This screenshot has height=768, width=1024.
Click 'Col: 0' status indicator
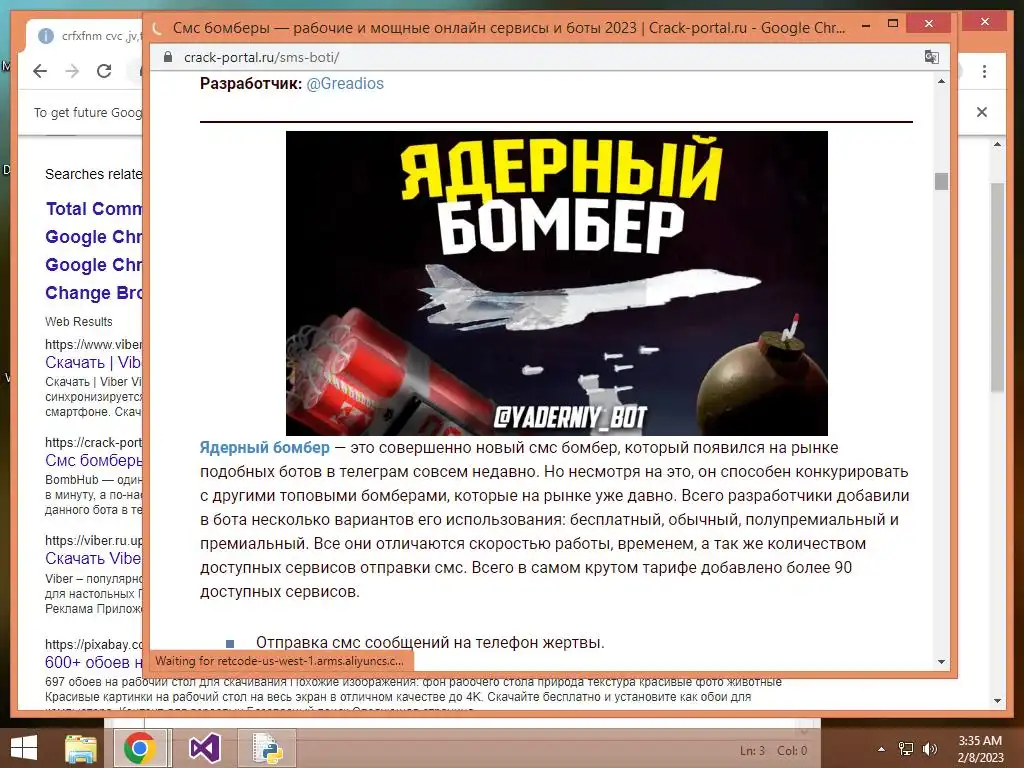coord(792,751)
